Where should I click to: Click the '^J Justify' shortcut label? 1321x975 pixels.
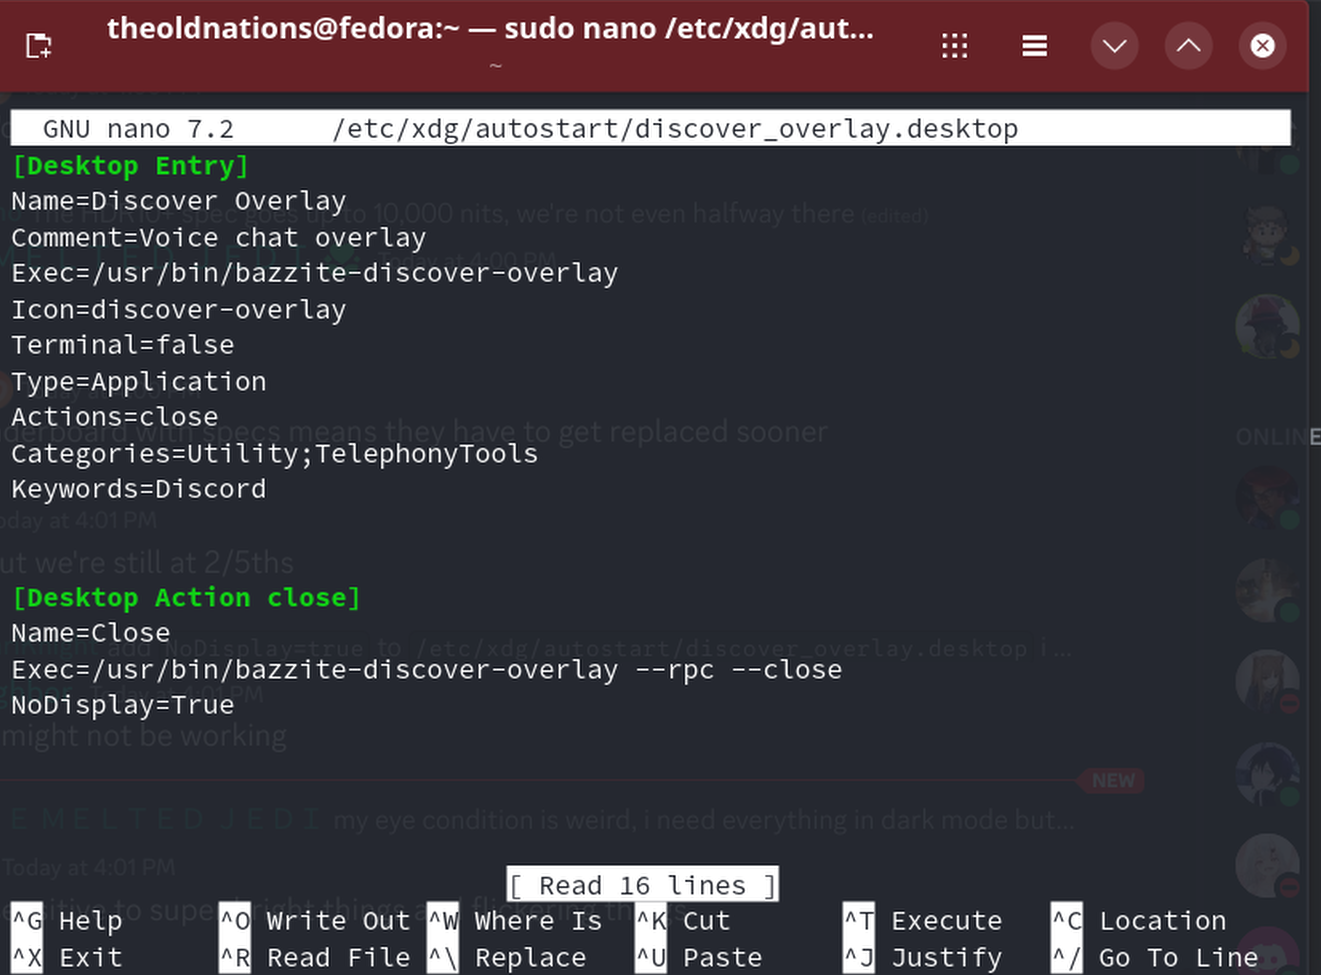[x=923, y=958]
